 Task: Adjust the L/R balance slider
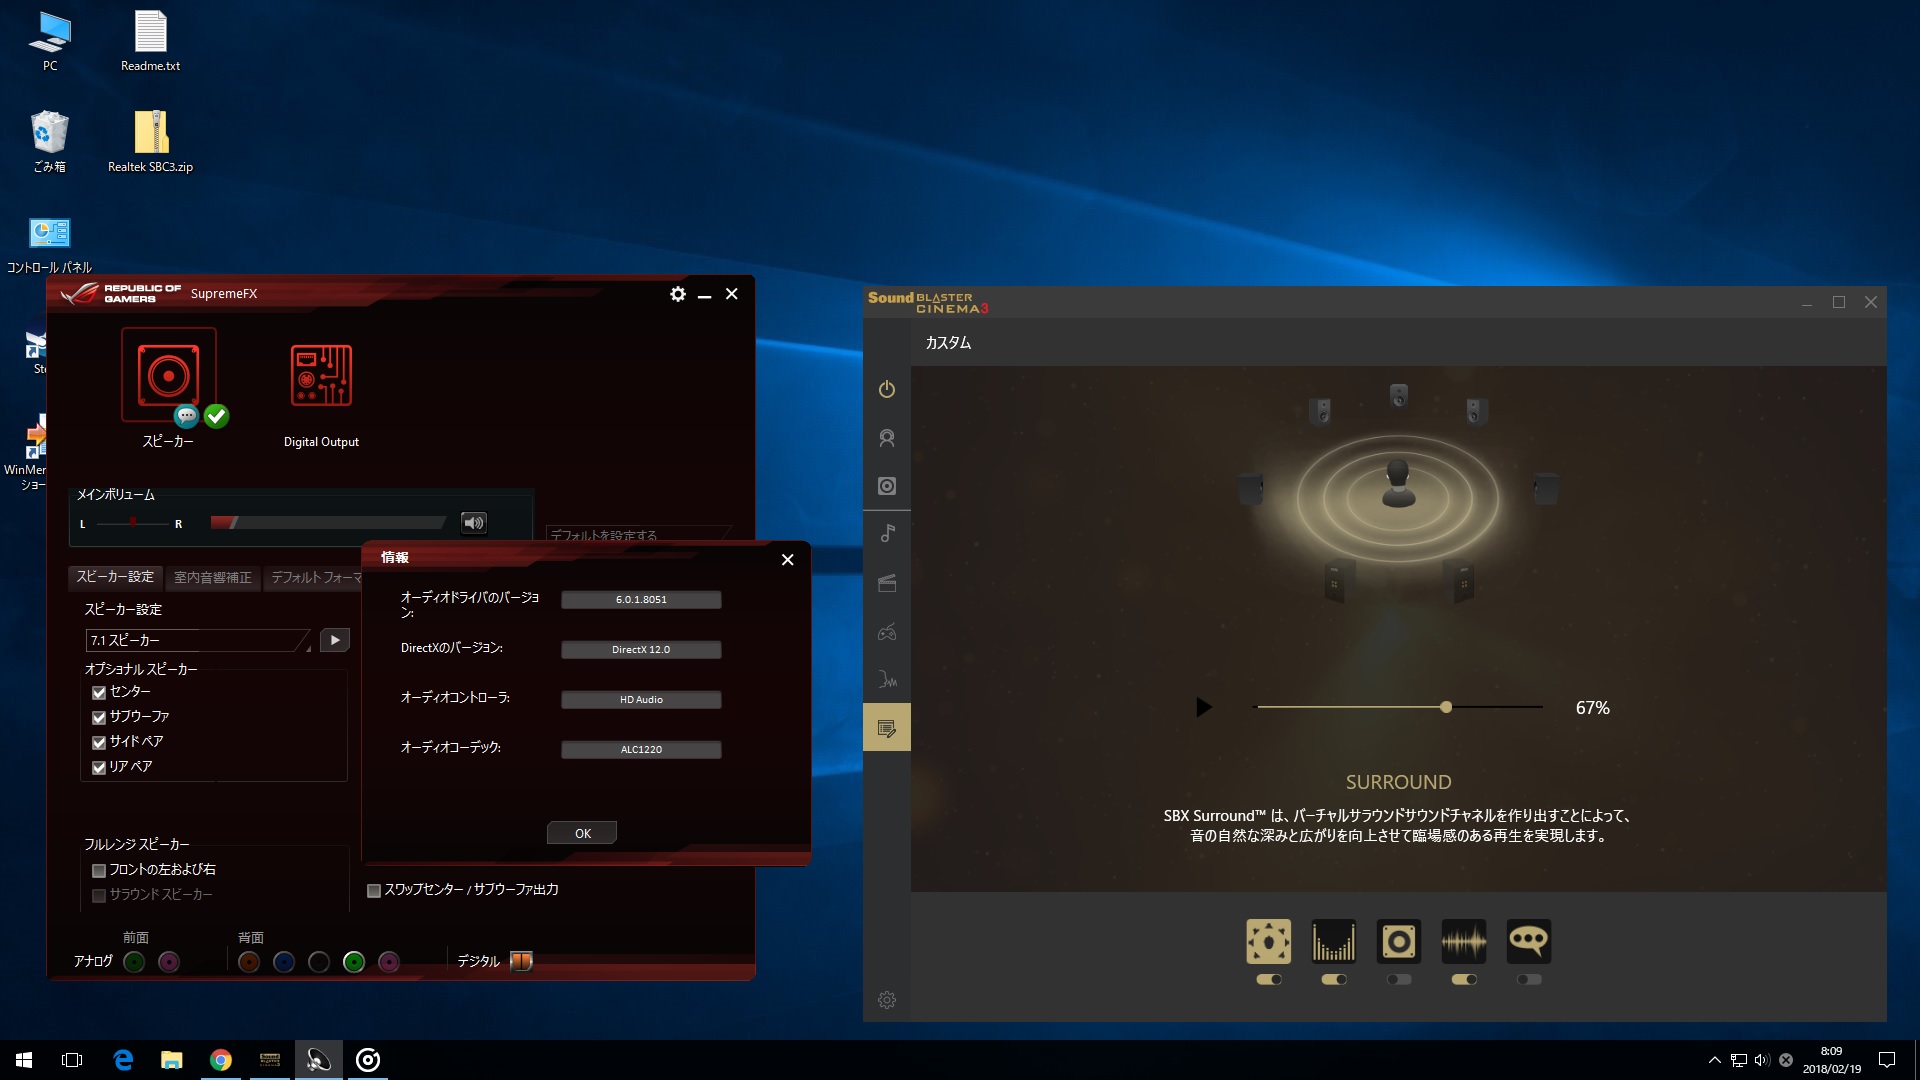133,522
